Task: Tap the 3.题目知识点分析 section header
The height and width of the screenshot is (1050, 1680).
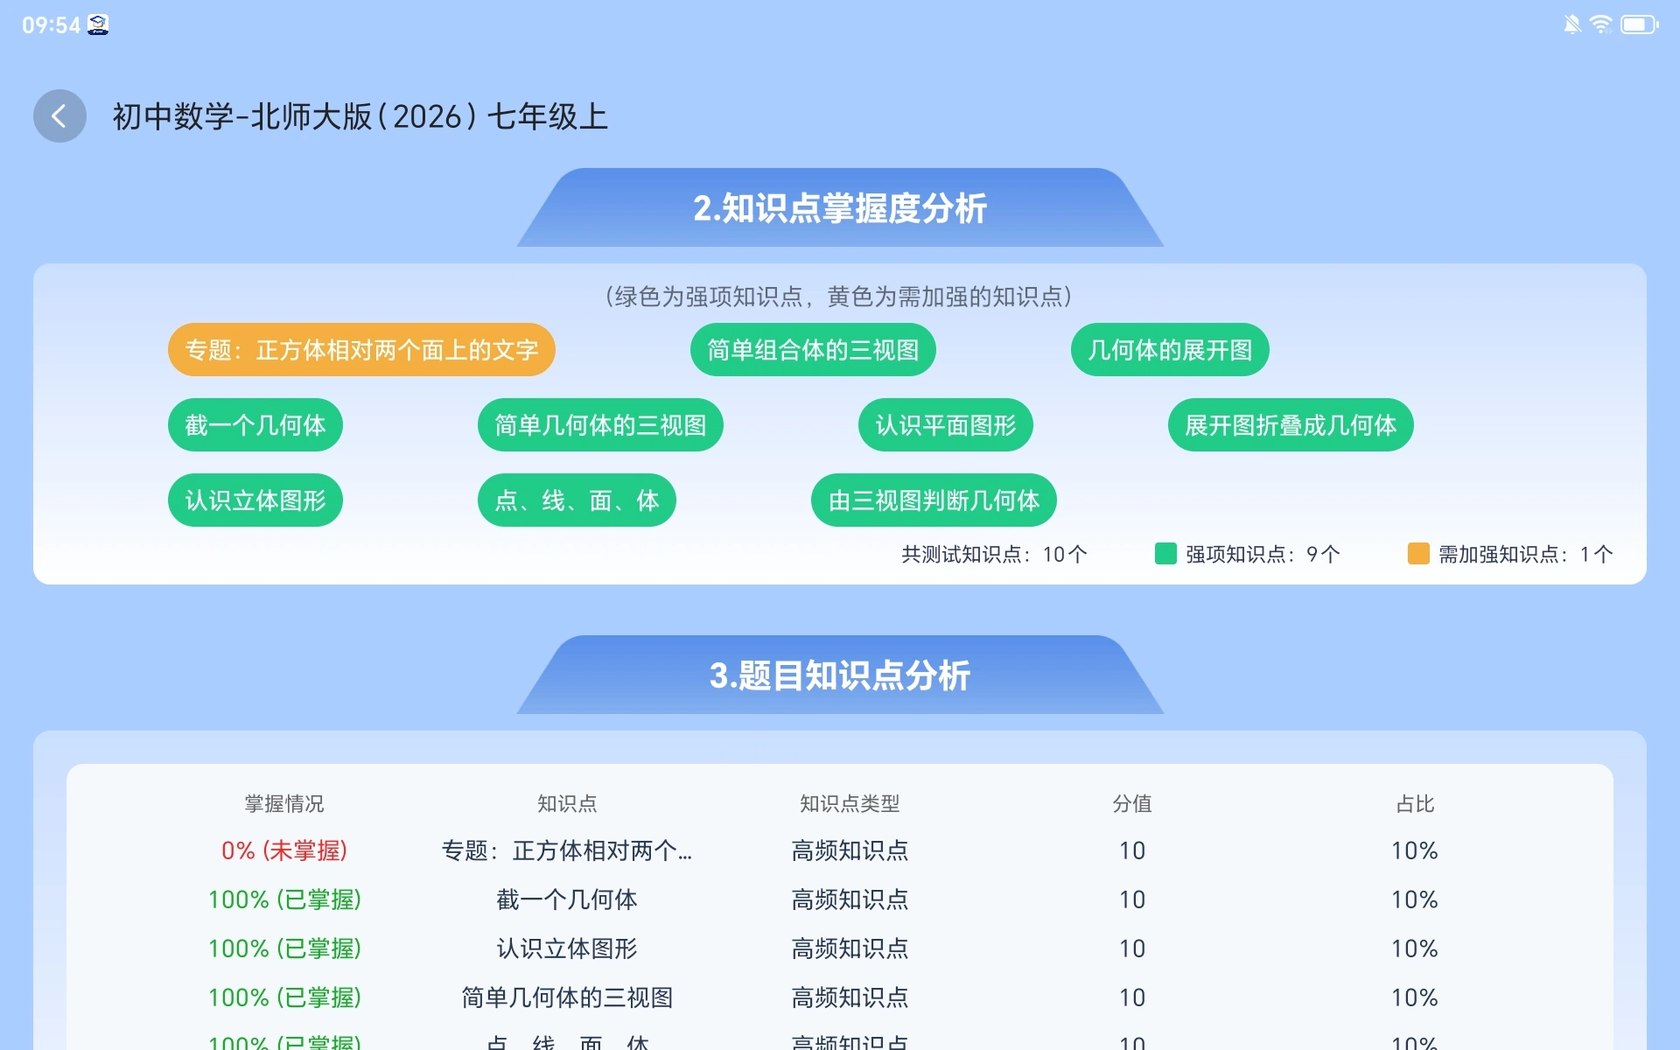Action: 840,675
